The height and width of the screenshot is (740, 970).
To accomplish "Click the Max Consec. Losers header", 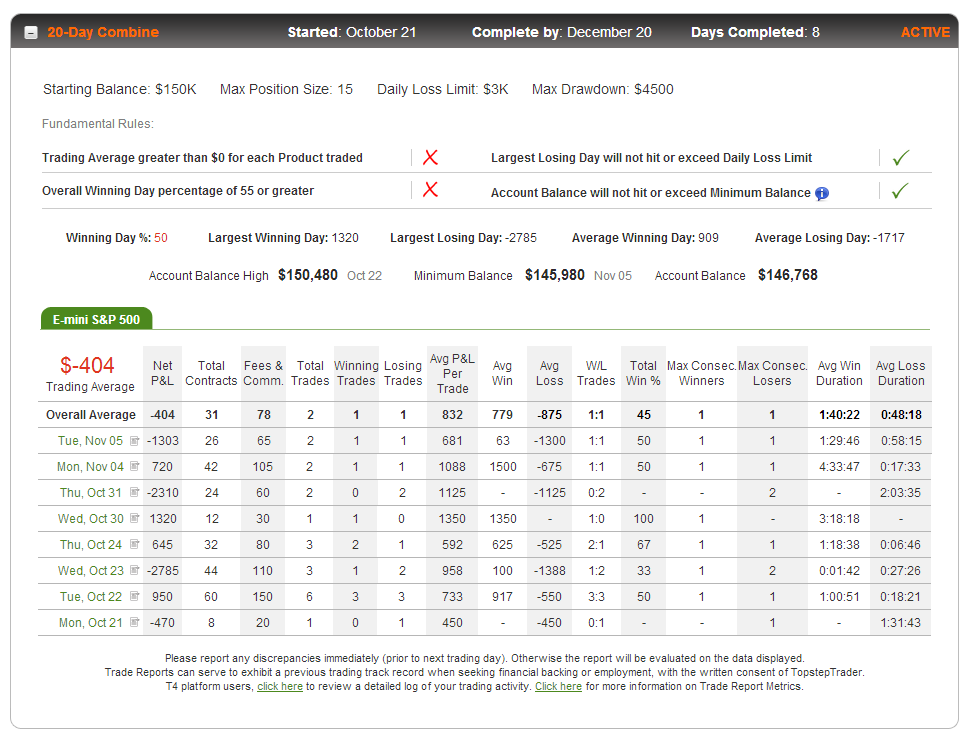I will pyautogui.click(x=772, y=373).
